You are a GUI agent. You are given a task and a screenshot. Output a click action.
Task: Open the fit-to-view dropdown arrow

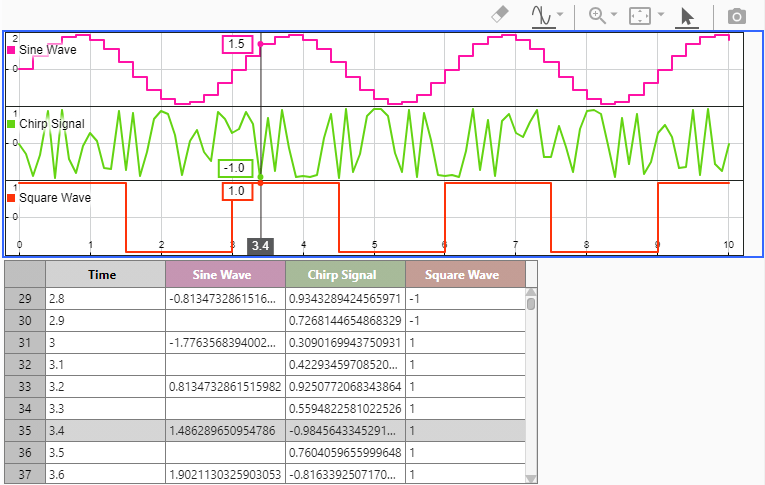661,15
